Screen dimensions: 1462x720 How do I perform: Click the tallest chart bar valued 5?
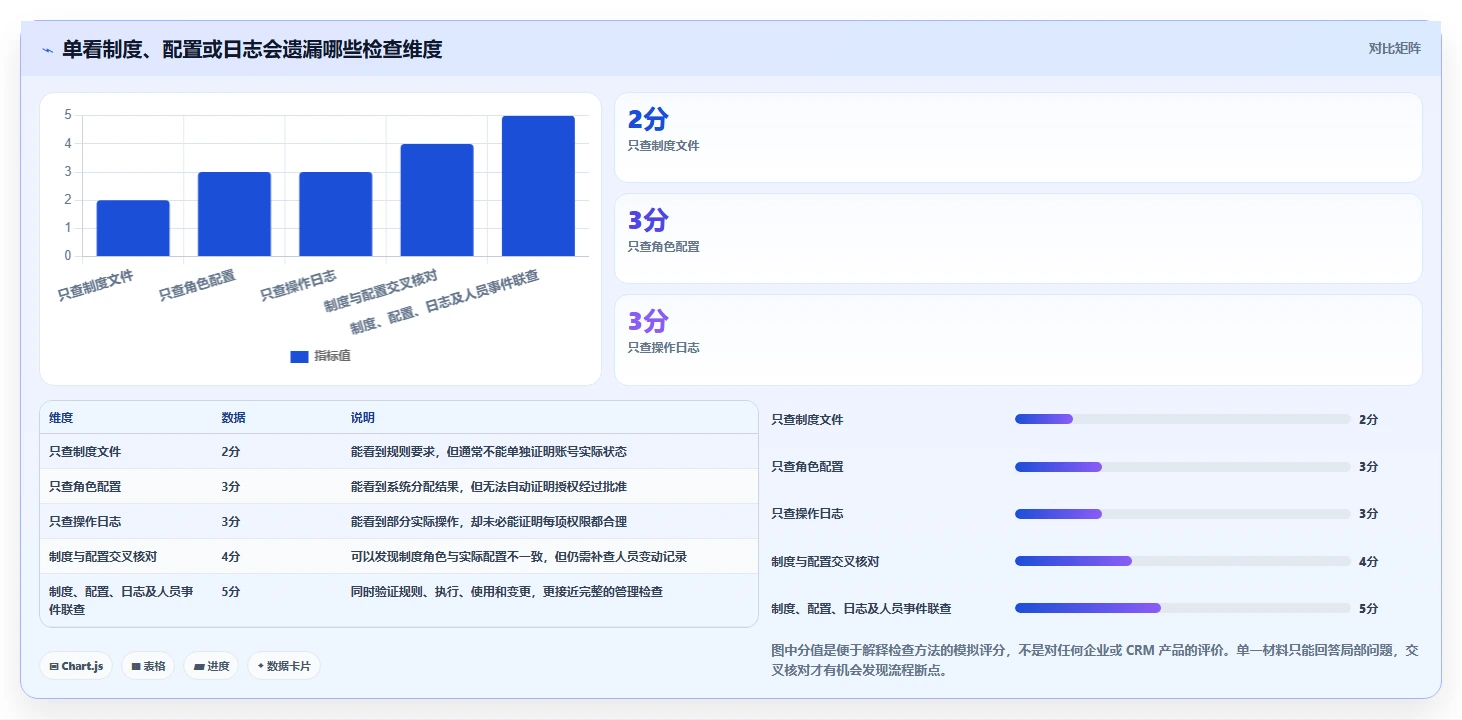click(538, 186)
